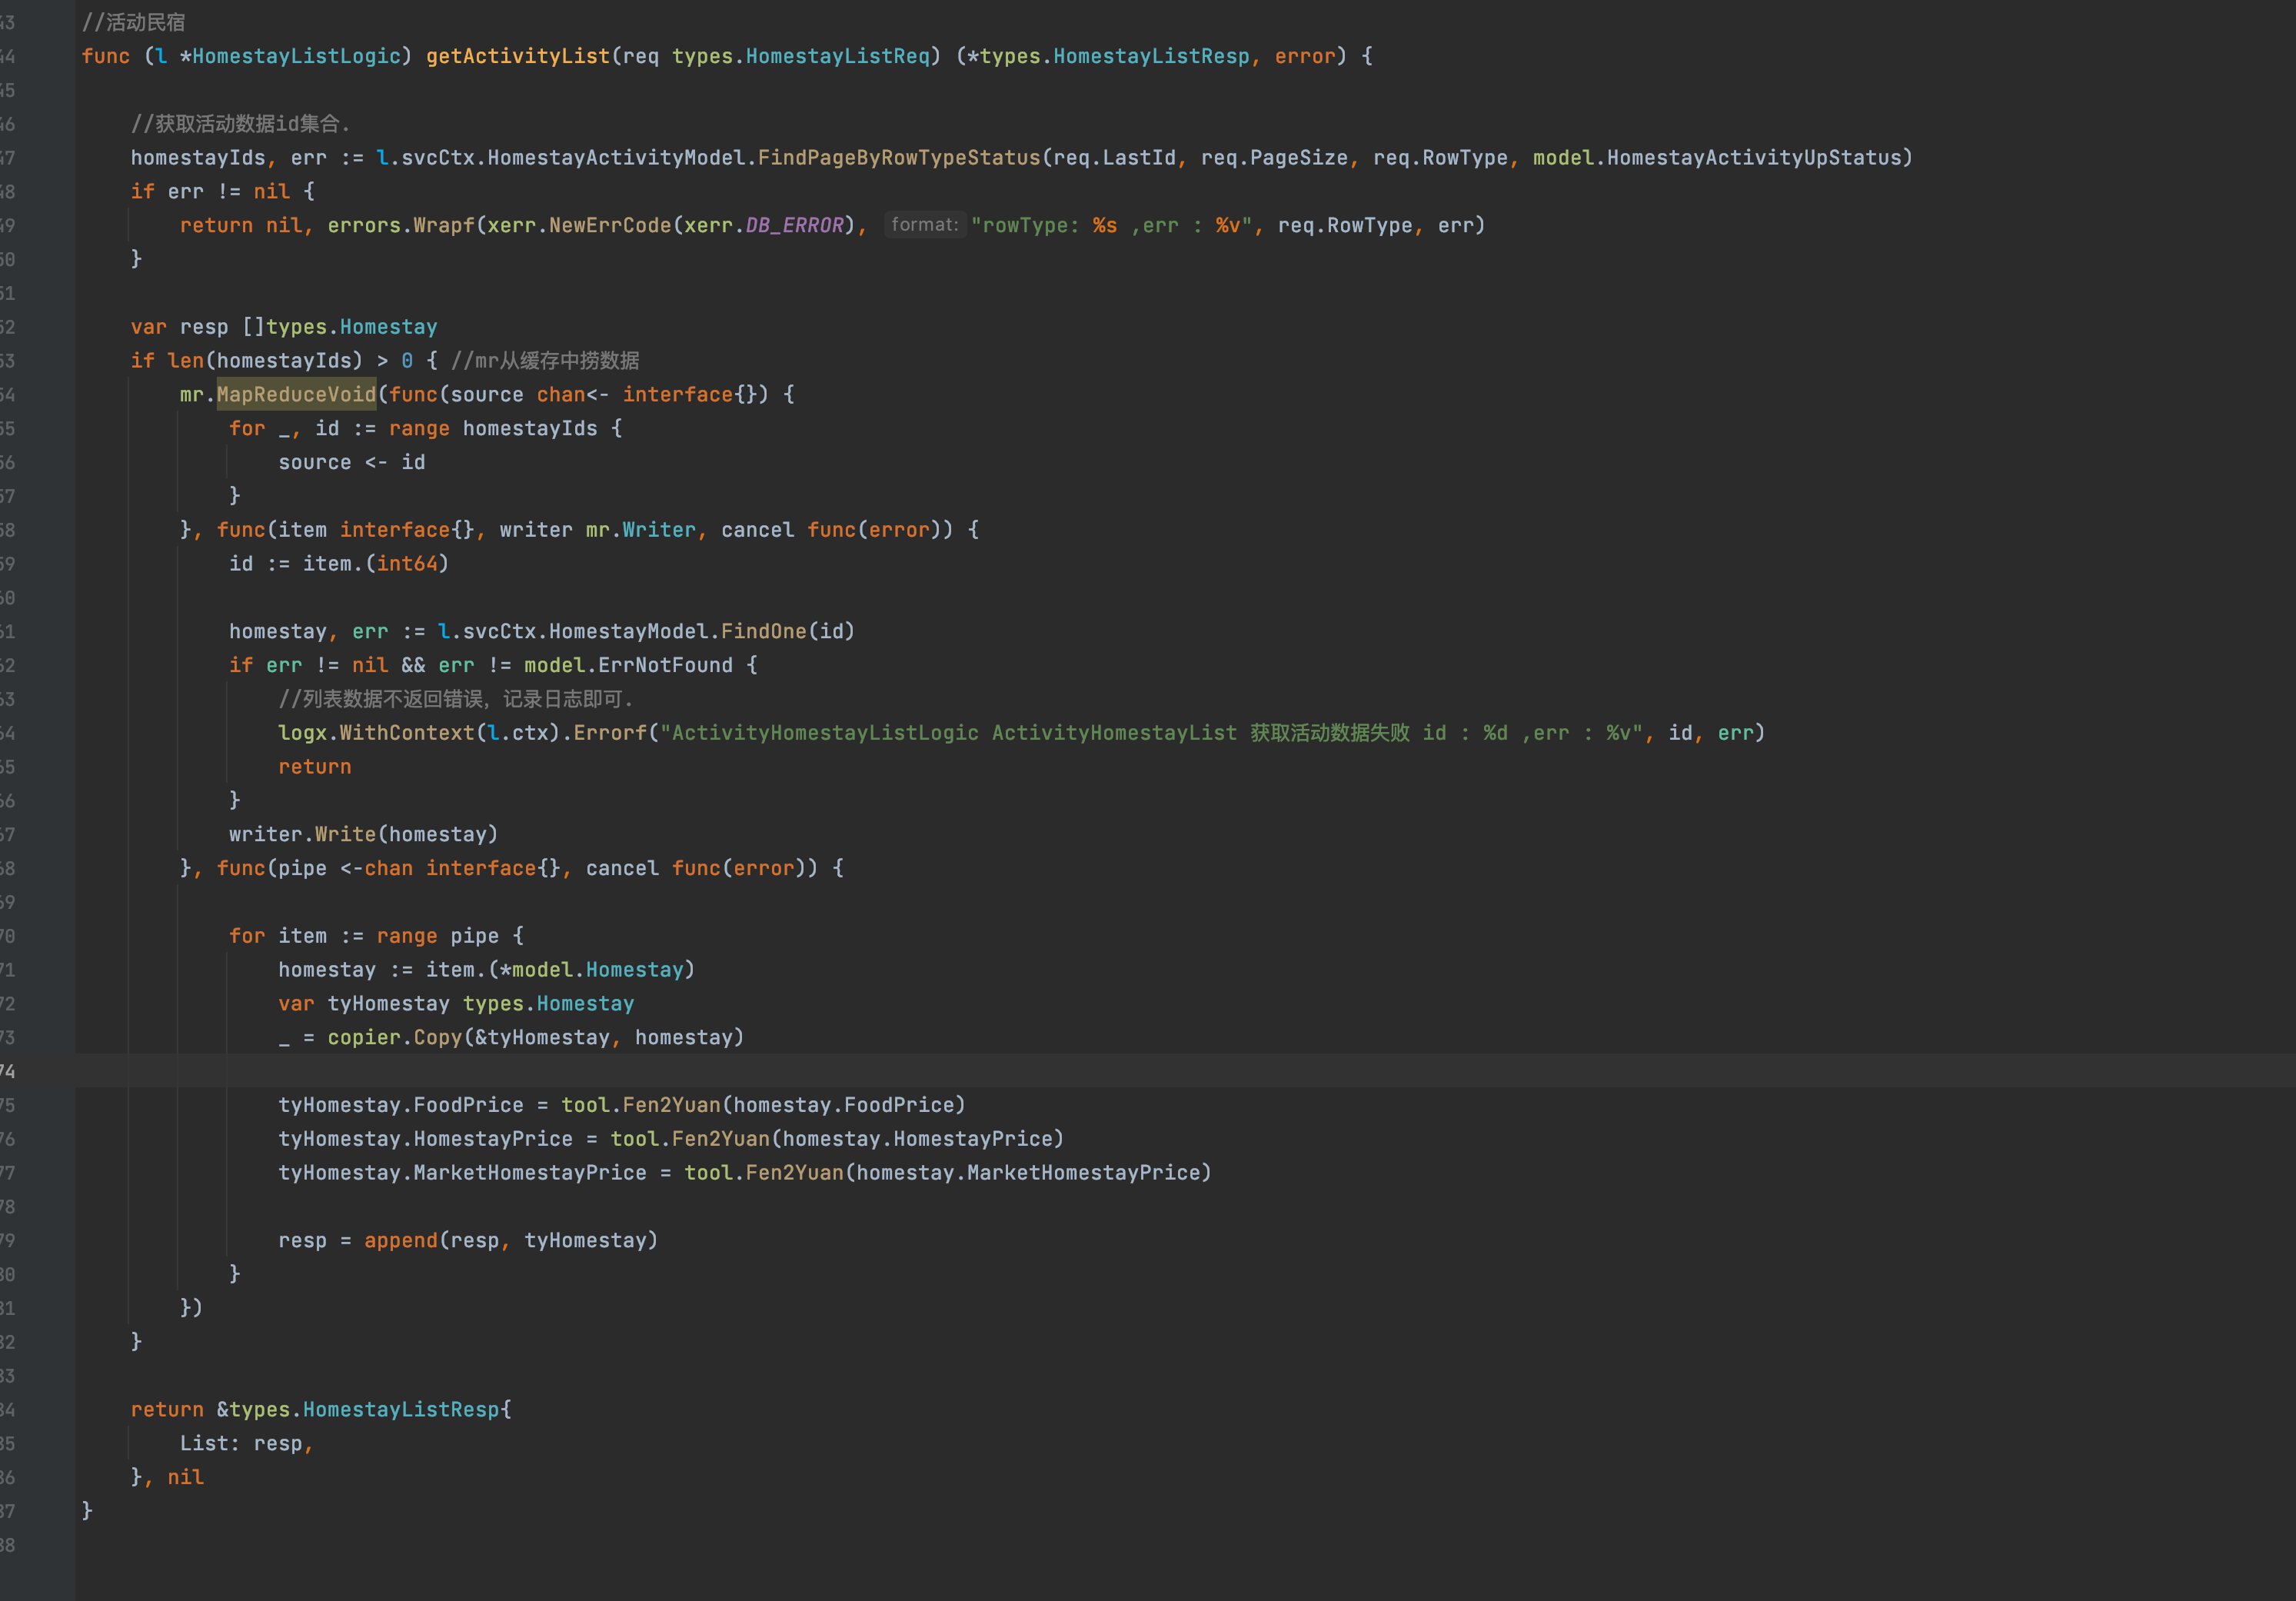Click copier.Copy call
Screen dimensions: 2296x1601
395,1037
